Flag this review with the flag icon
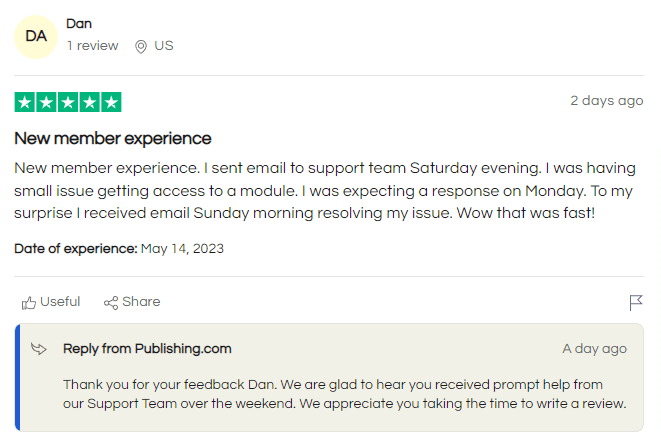This screenshot has height=448, width=661. coord(635,302)
